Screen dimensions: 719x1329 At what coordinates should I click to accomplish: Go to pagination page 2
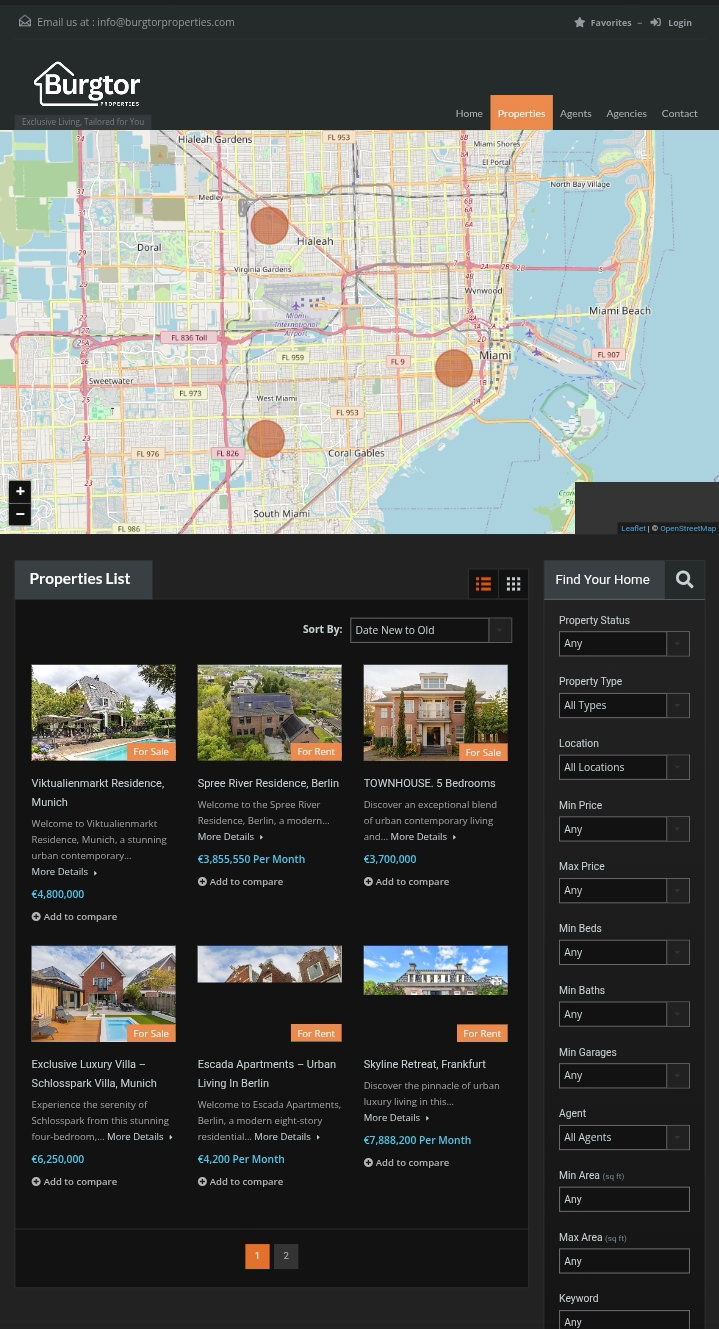286,1256
